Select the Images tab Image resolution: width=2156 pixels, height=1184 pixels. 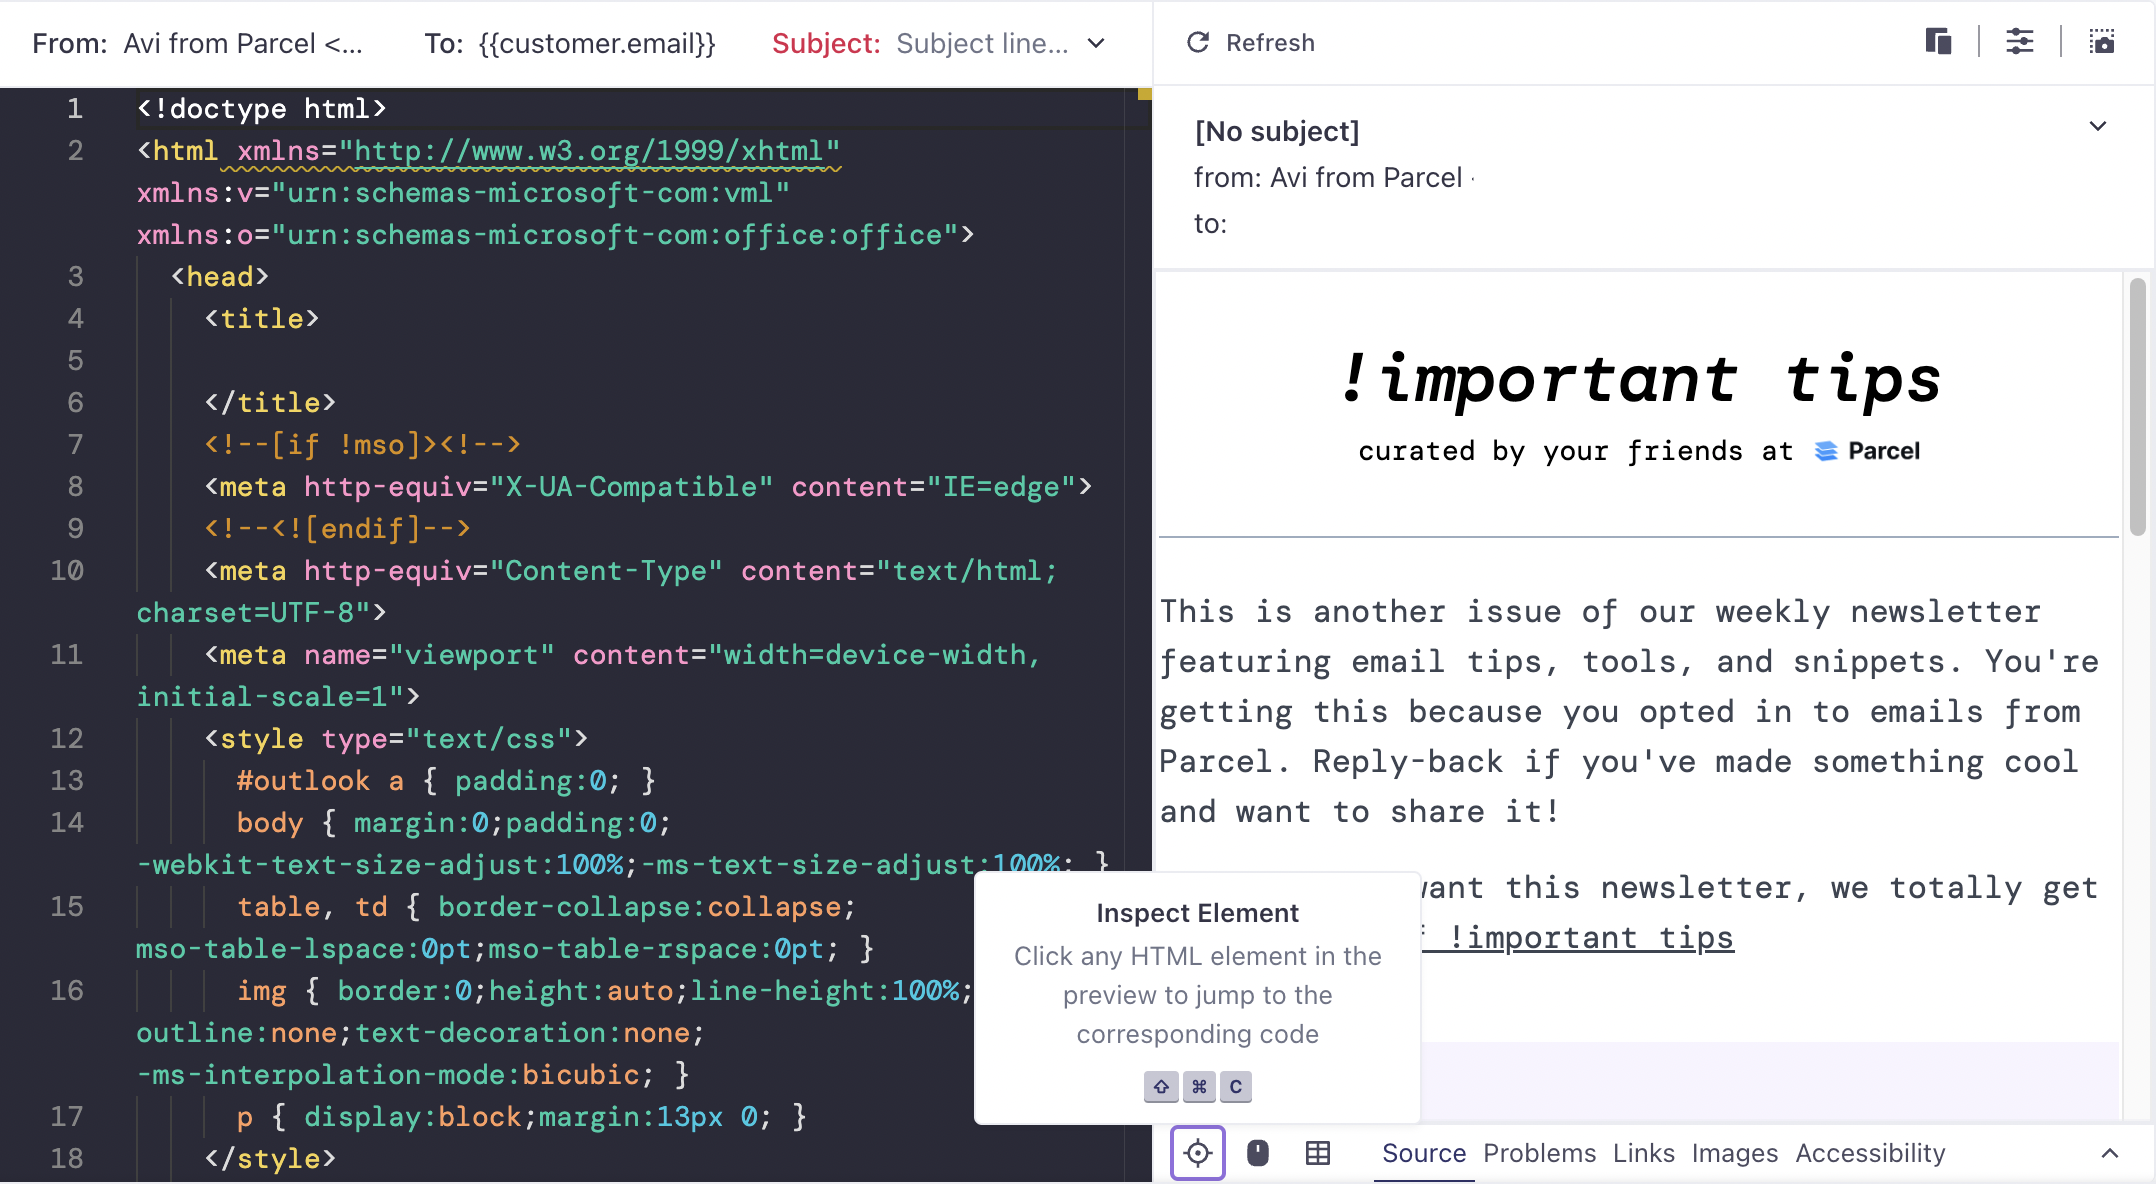tap(1734, 1153)
